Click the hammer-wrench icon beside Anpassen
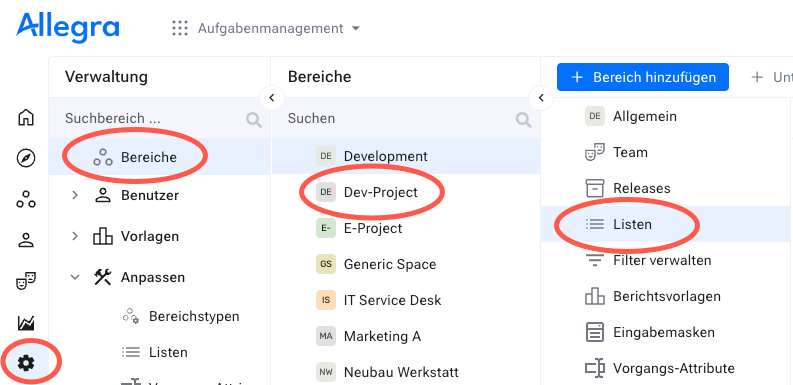This screenshot has width=793, height=385. [x=103, y=277]
